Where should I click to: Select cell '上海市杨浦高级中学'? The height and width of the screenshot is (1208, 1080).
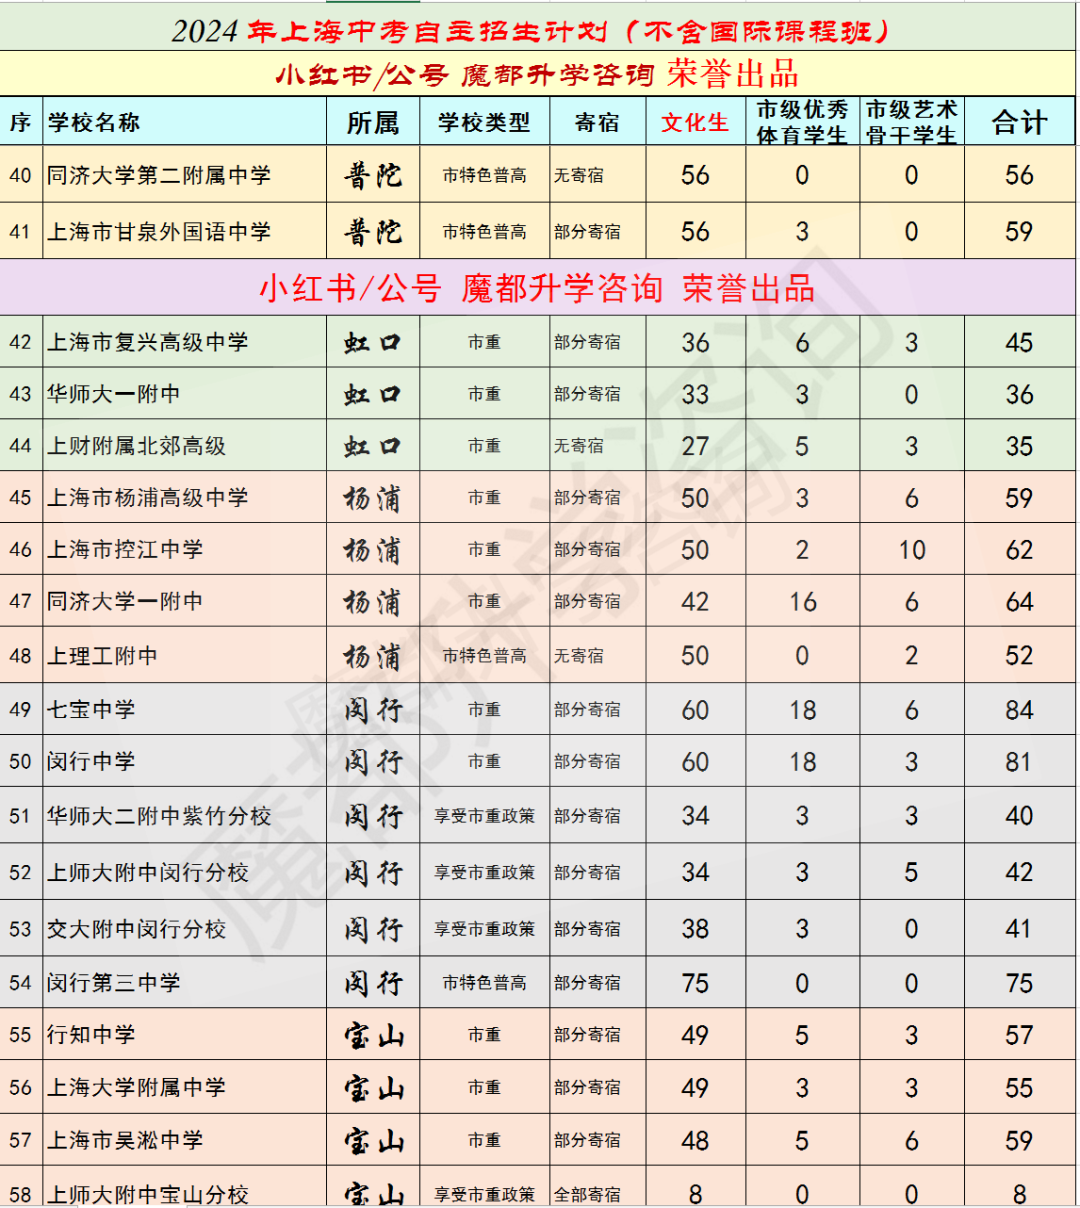point(185,498)
